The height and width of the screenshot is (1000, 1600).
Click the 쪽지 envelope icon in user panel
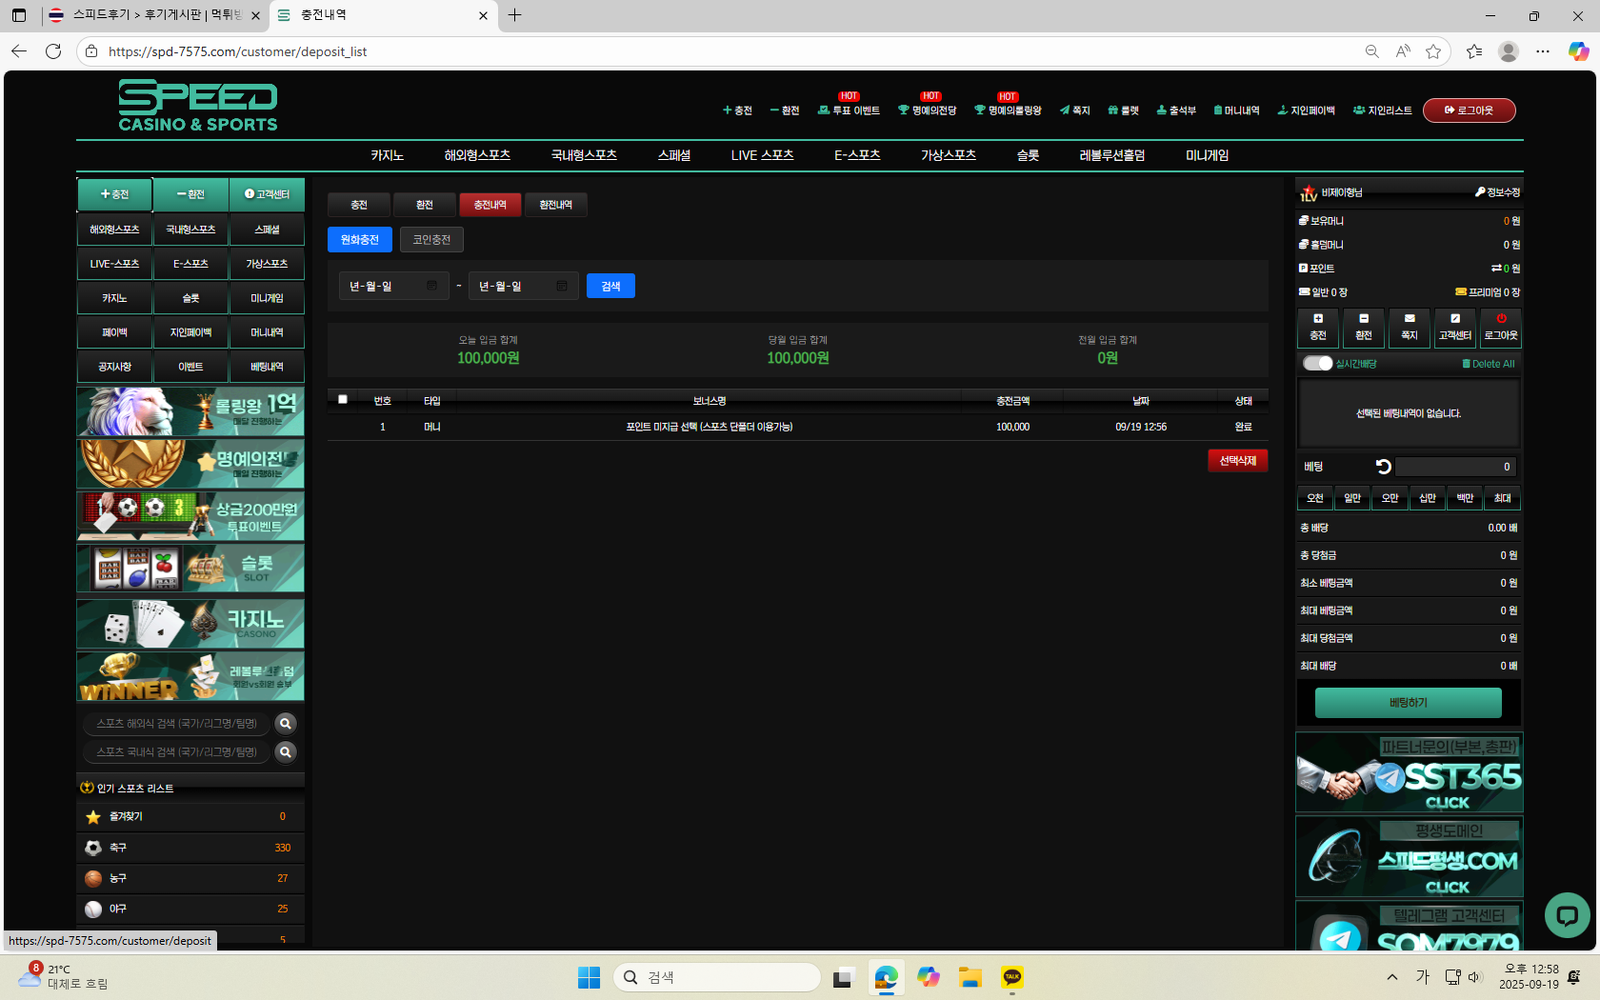[1409, 319]
